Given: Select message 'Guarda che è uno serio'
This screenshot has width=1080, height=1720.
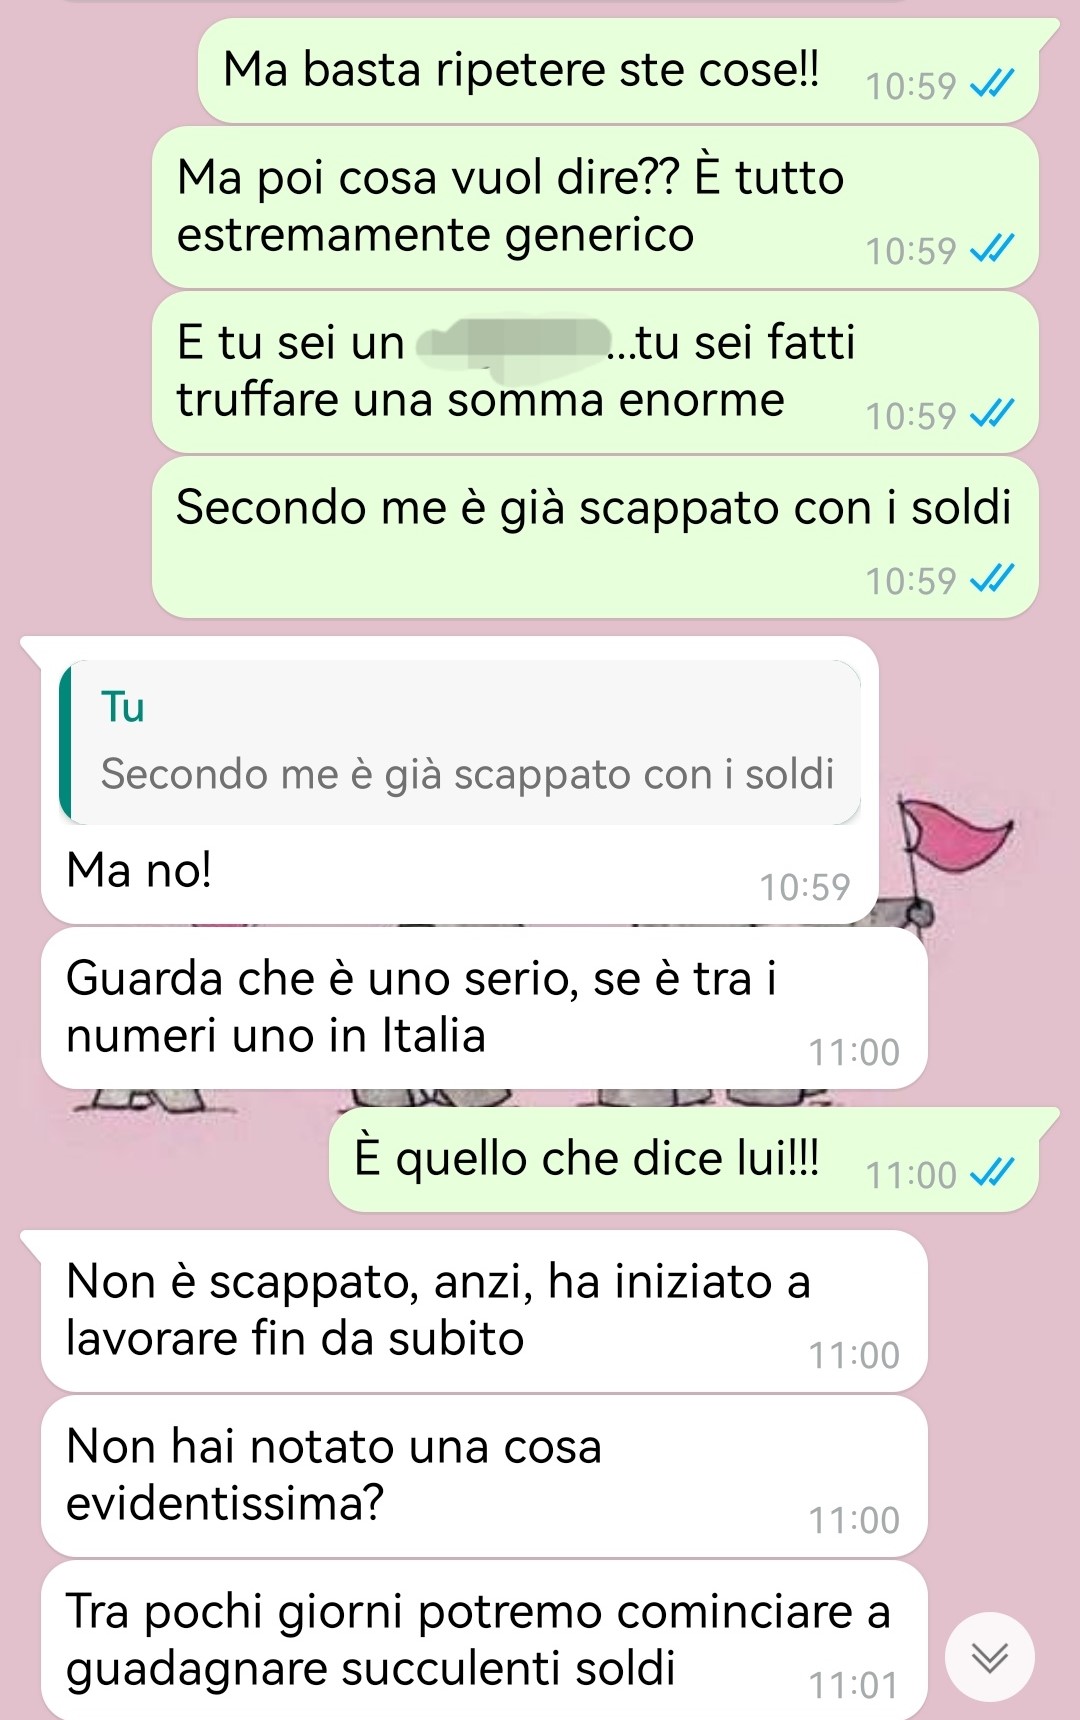Looking at the screenshot, I should tap(484, 1008).
